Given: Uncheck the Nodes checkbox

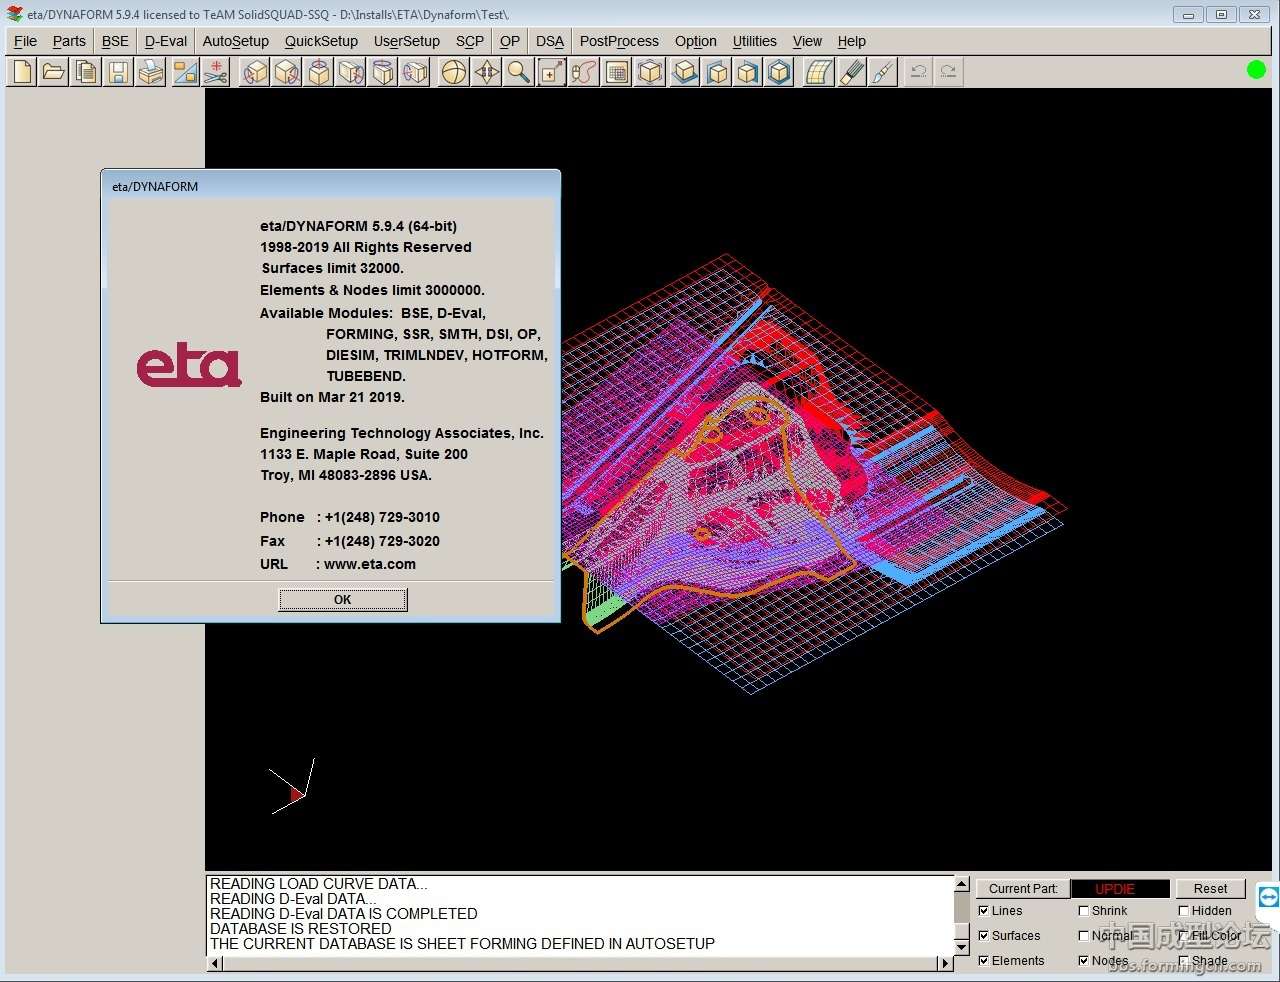Looking at the screenshot, I should (x=1084, y=961).
